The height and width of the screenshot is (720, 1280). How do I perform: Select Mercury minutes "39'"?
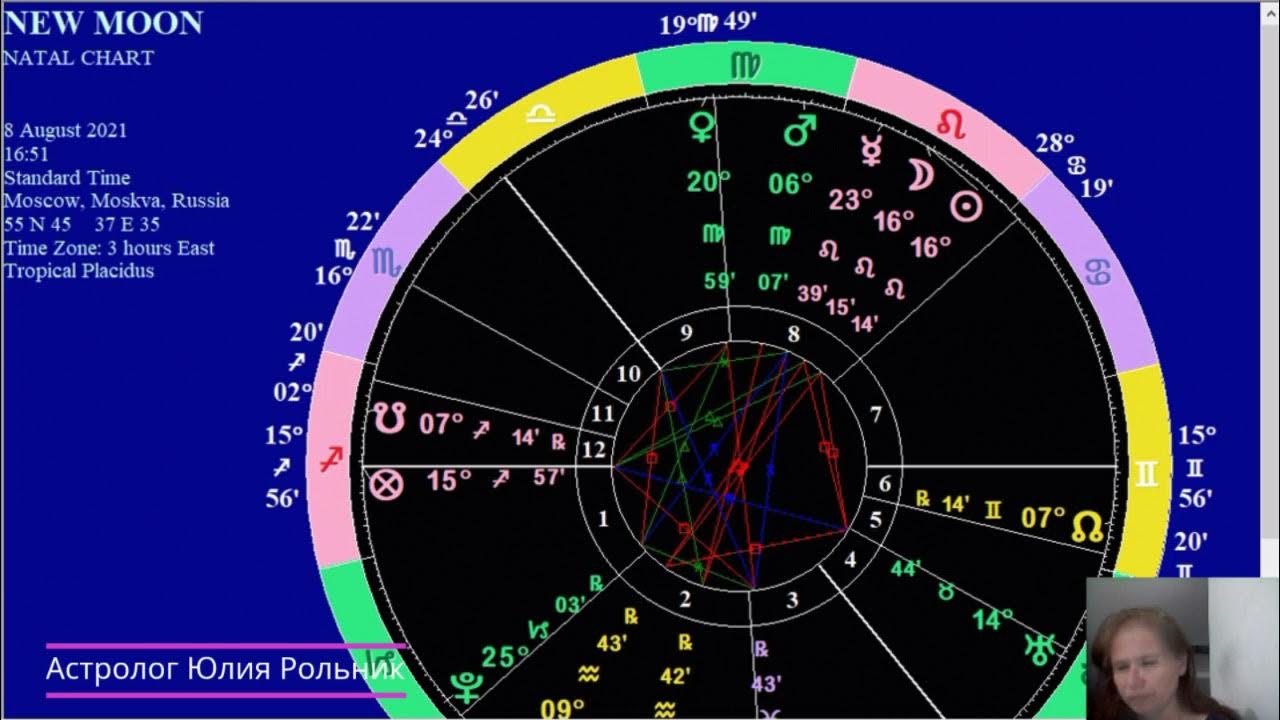tap(813, 292)
